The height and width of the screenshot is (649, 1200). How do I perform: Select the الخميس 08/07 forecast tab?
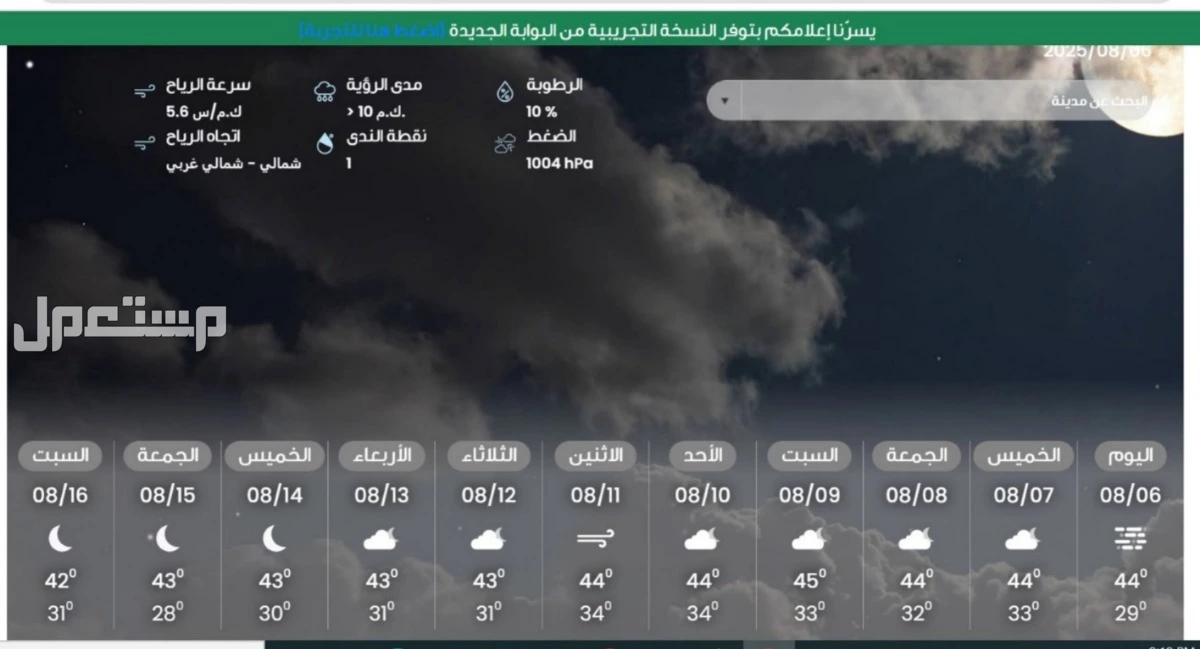[1023, 456]
